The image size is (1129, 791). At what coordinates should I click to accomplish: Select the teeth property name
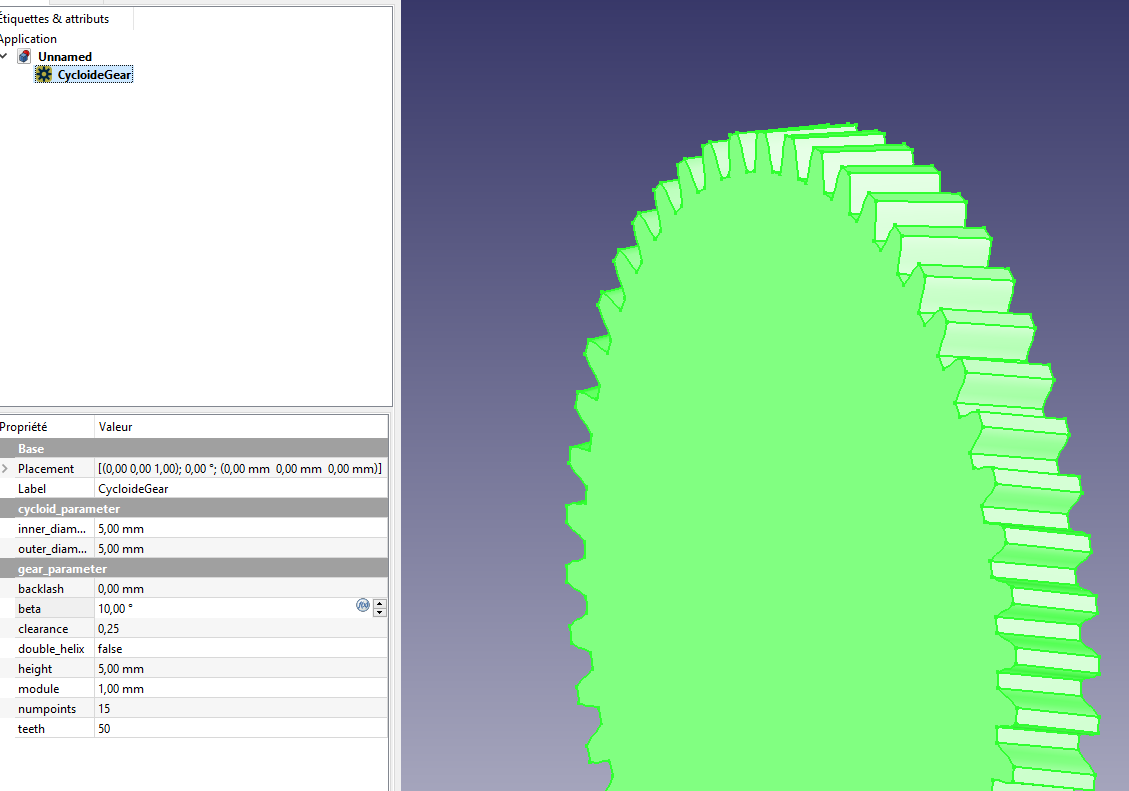(x=31, y=729)
